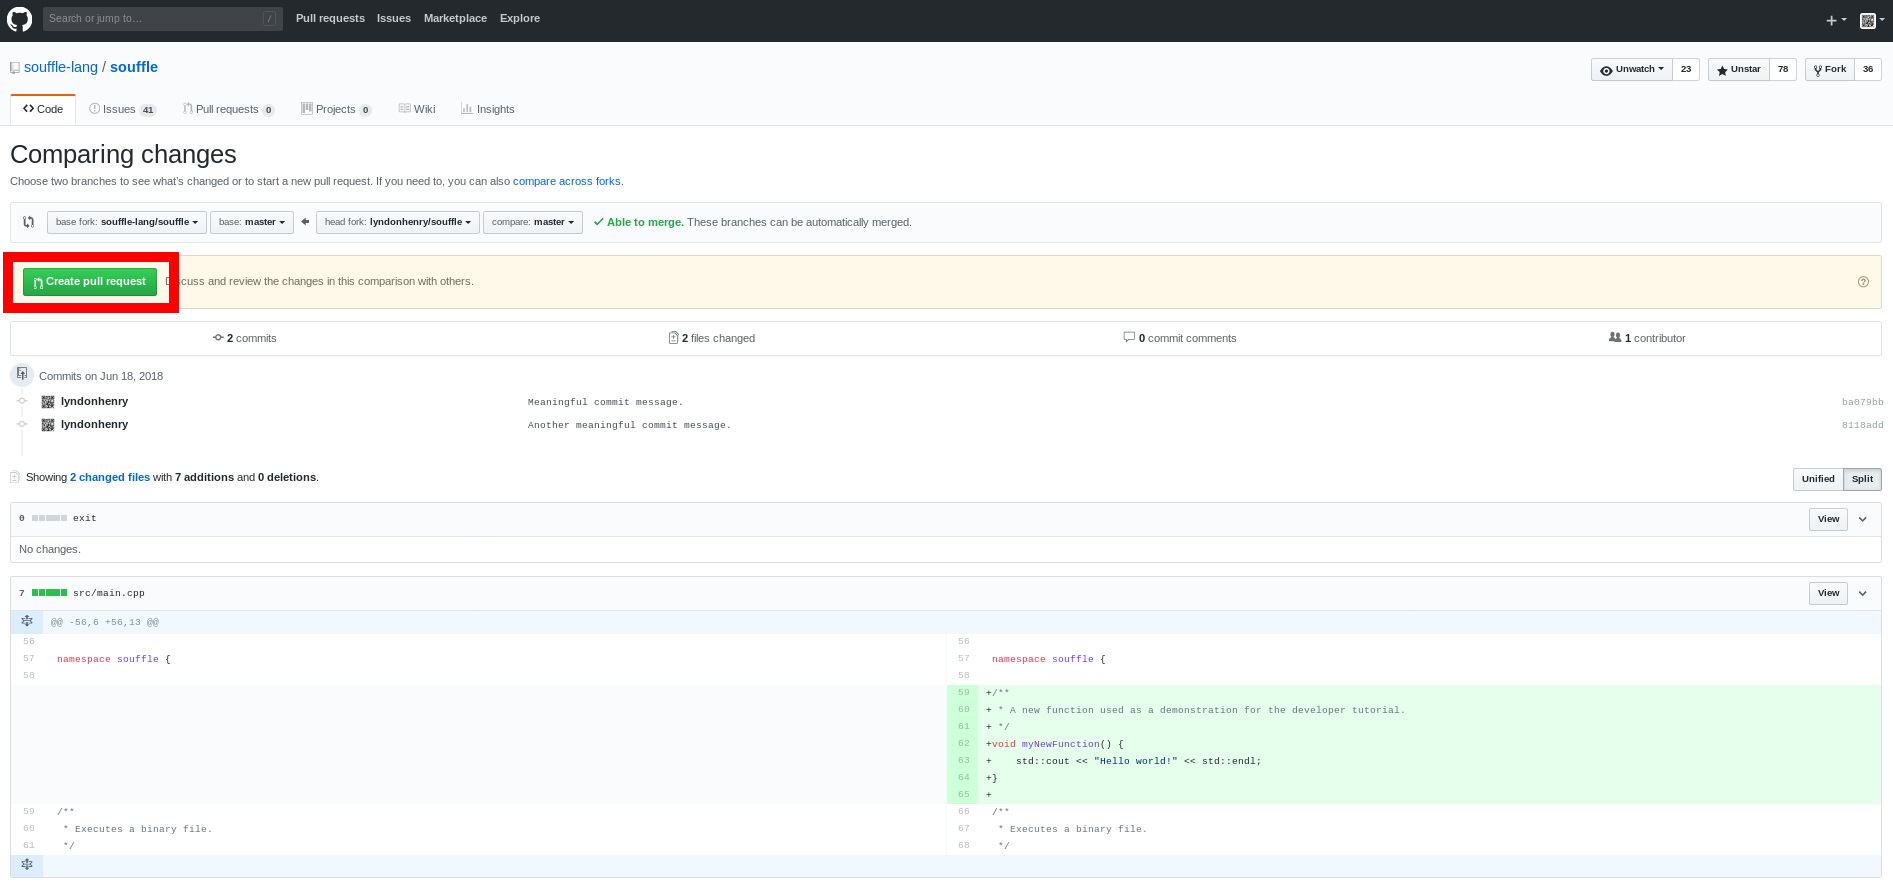
Task: Open the base: master branch dropdown
Action: (x=252, y=222)
